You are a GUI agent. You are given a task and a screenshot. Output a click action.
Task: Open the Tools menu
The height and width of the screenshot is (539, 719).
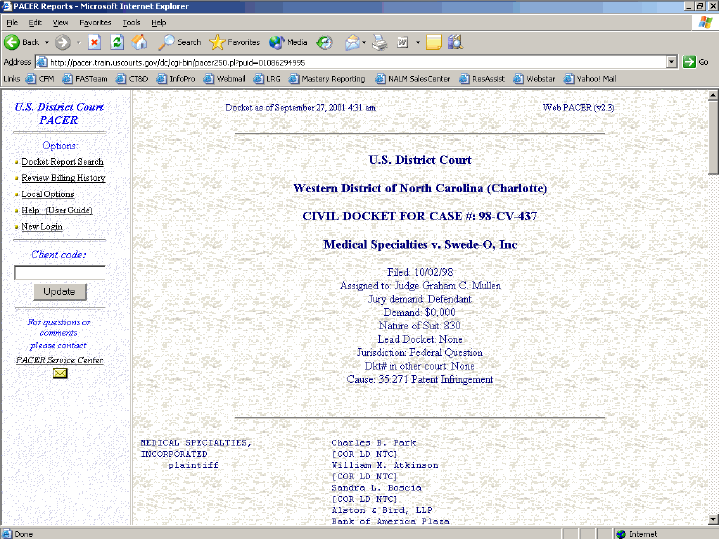tap(131, 22)
